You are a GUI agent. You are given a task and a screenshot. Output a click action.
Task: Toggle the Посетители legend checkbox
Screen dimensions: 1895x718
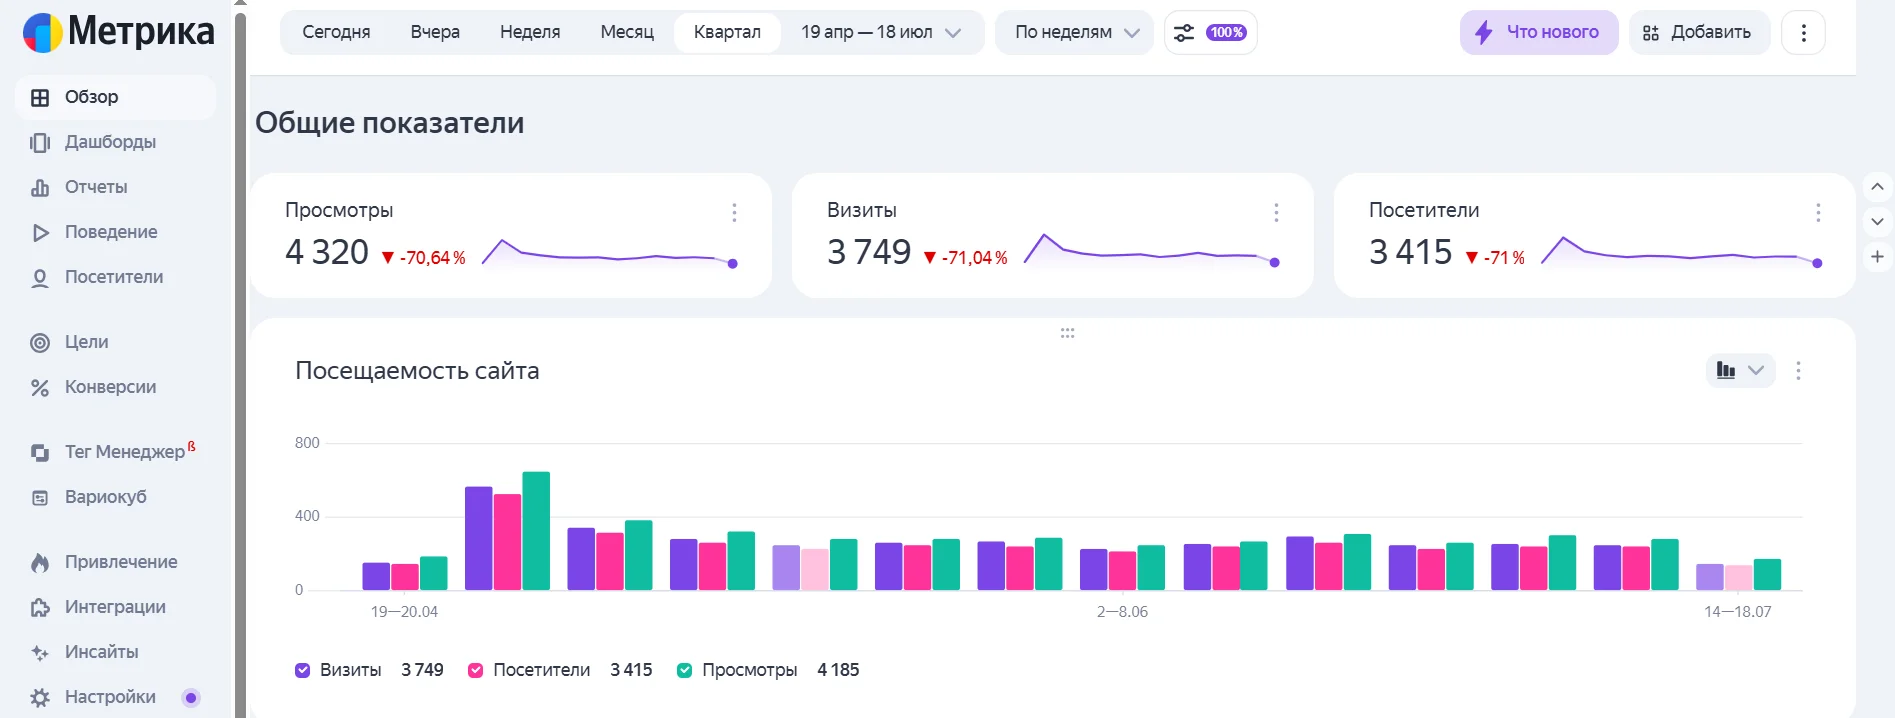pos(476,670)
